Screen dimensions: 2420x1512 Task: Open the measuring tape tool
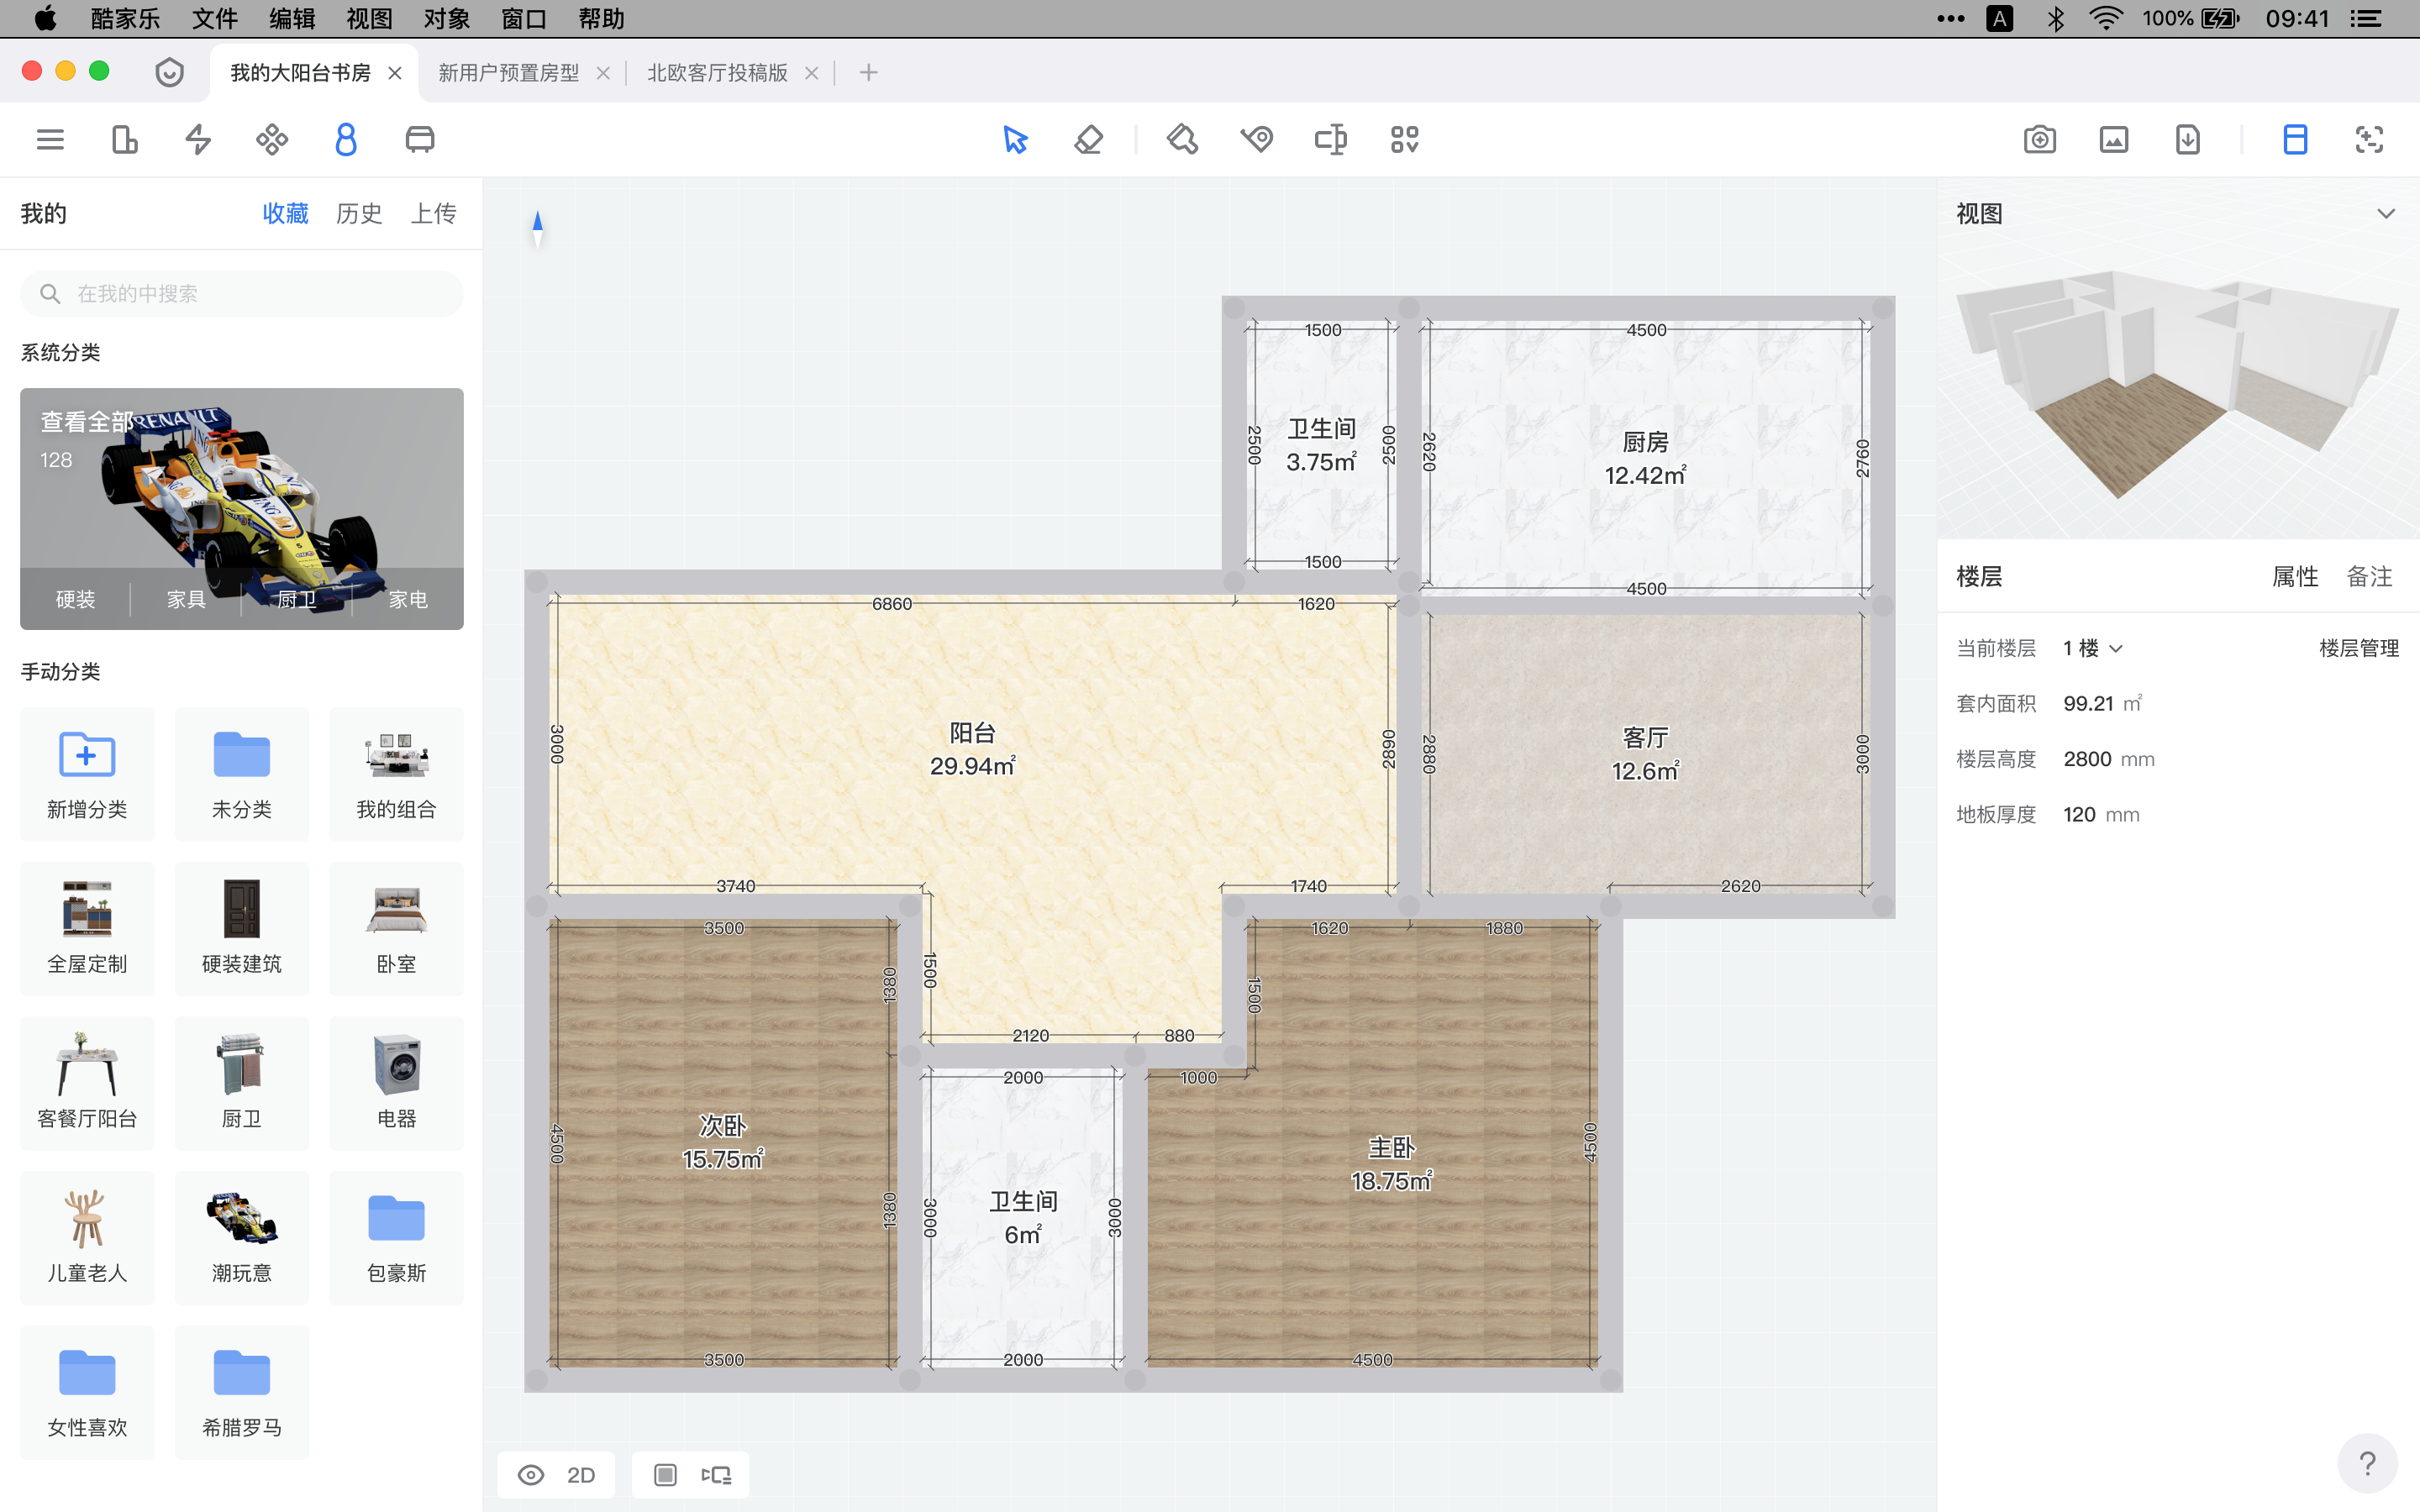[x=1257, y=139]
